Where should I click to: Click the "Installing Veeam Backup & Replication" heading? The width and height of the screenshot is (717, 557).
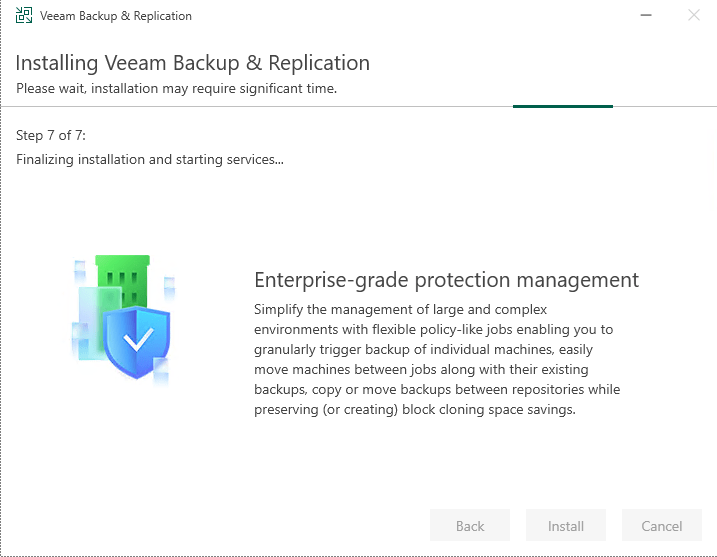(193, 63)
